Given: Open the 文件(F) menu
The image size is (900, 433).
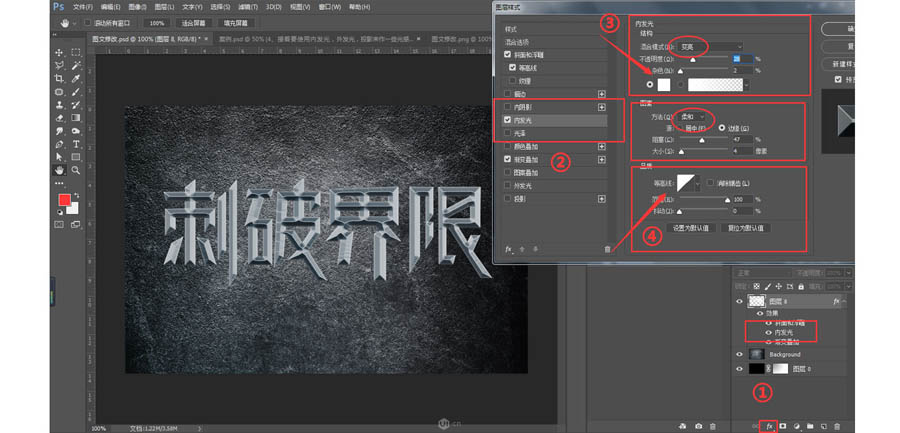Looking at the screenshot, I should coord(83,7).
